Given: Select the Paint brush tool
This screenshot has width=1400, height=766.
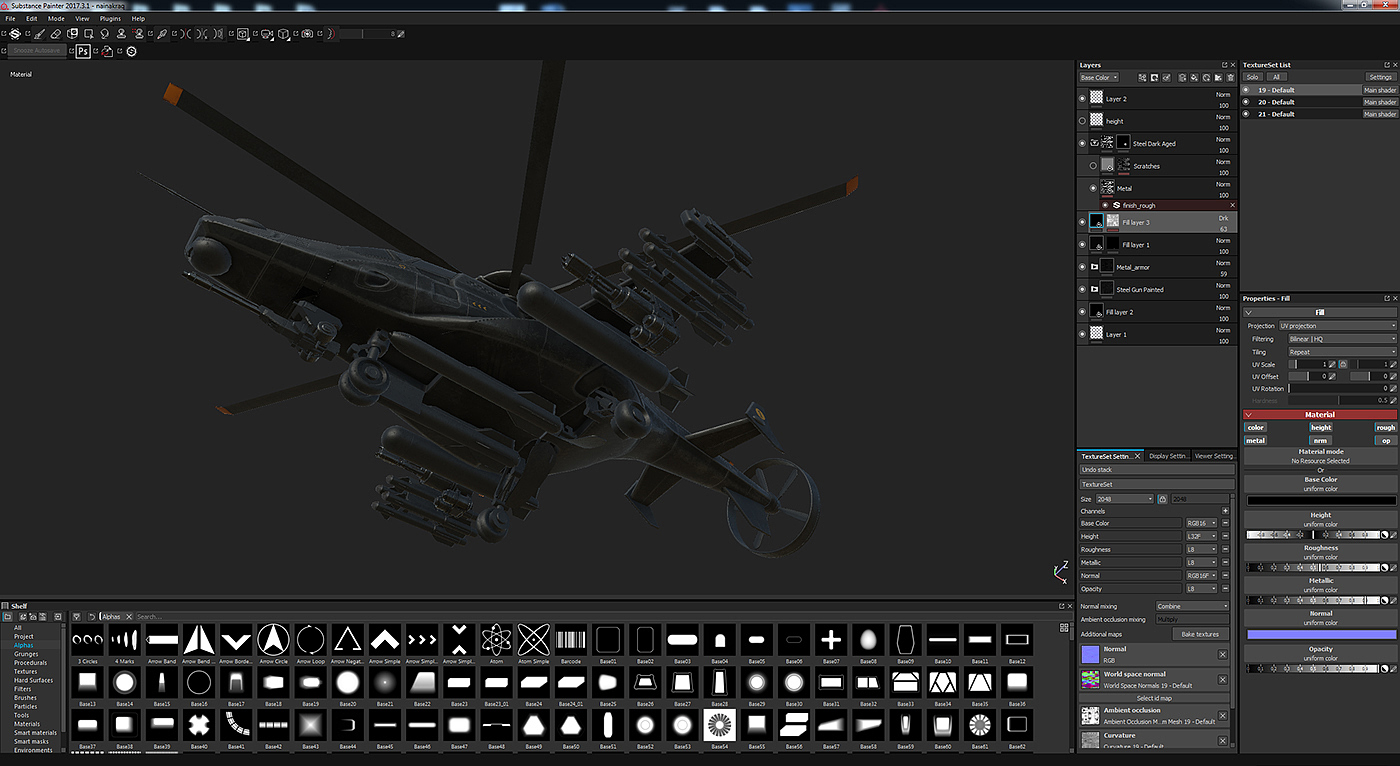Looking at the screenshot, I should pos(39,33).
